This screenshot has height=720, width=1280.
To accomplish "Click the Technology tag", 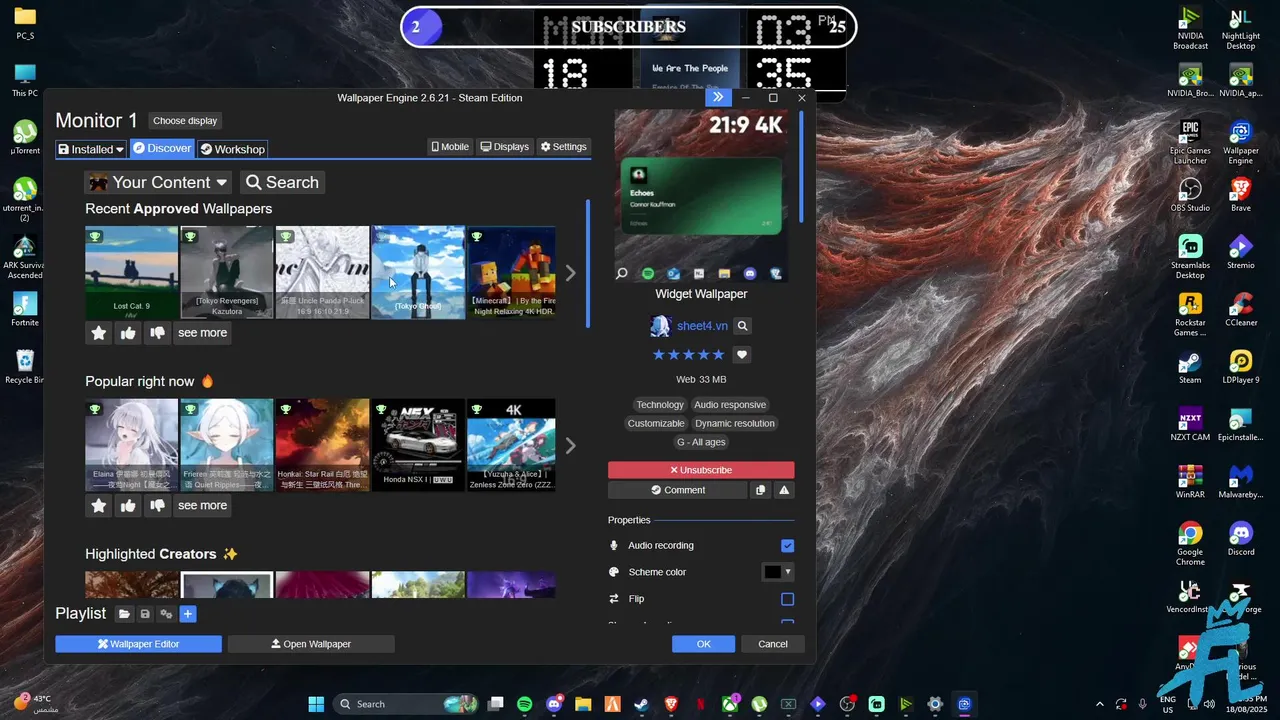I will click(x=660, y=405).
